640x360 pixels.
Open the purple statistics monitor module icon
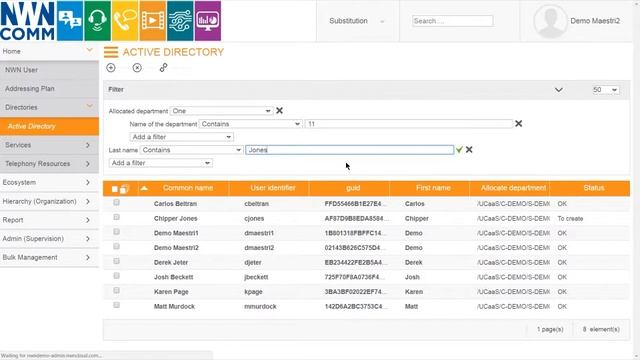pos(208,20)
